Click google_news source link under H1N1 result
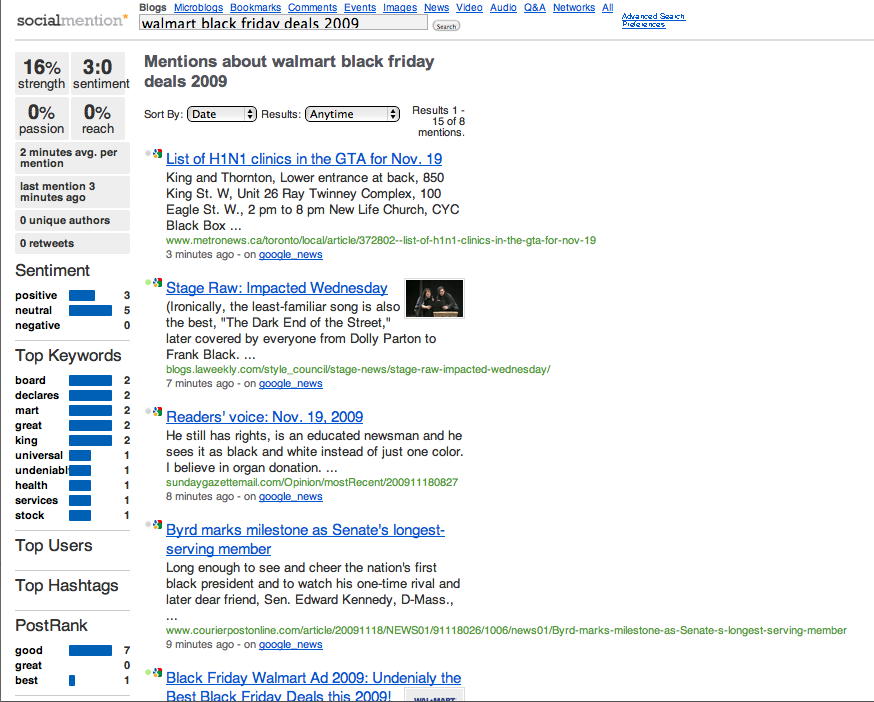This screenshot has height=702, width=874. tap(290, 255)
